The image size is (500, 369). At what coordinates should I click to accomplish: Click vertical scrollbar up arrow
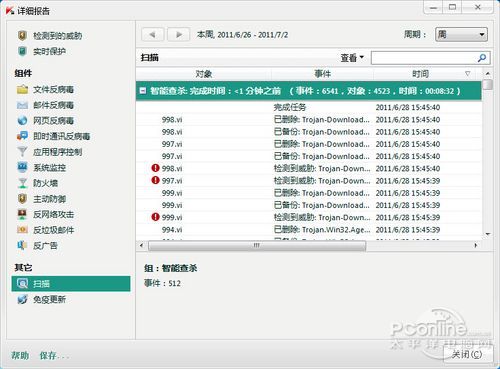pyautogui.click(x=488, y=73)
